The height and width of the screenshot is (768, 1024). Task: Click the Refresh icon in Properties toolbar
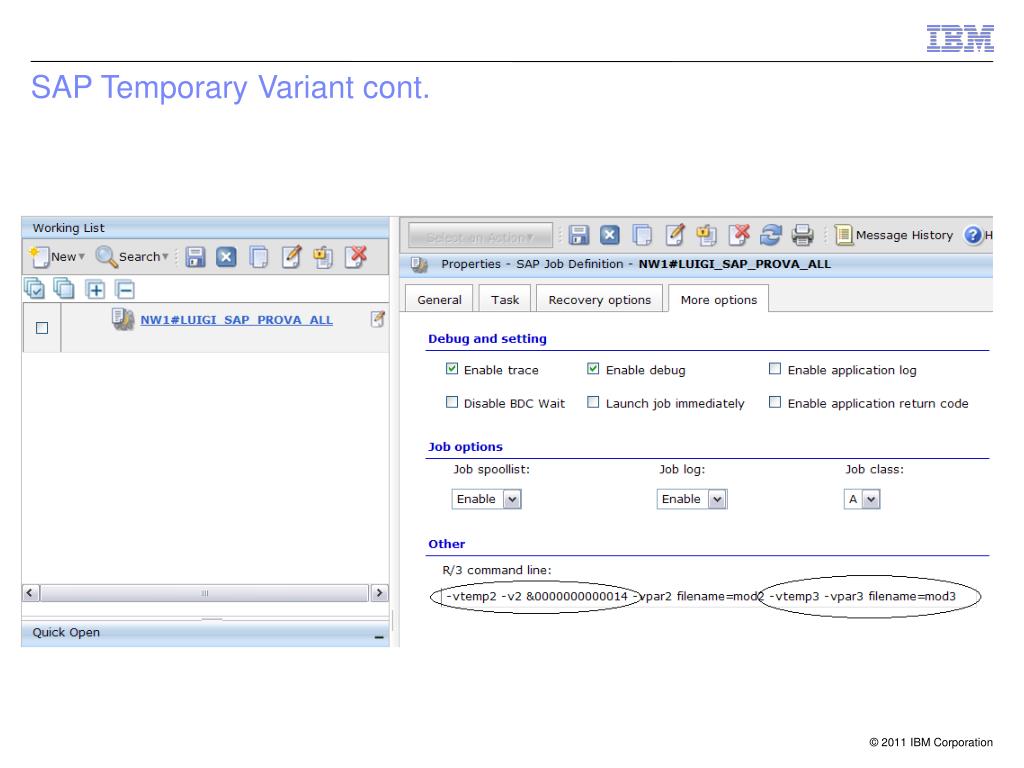coord(771,234)
